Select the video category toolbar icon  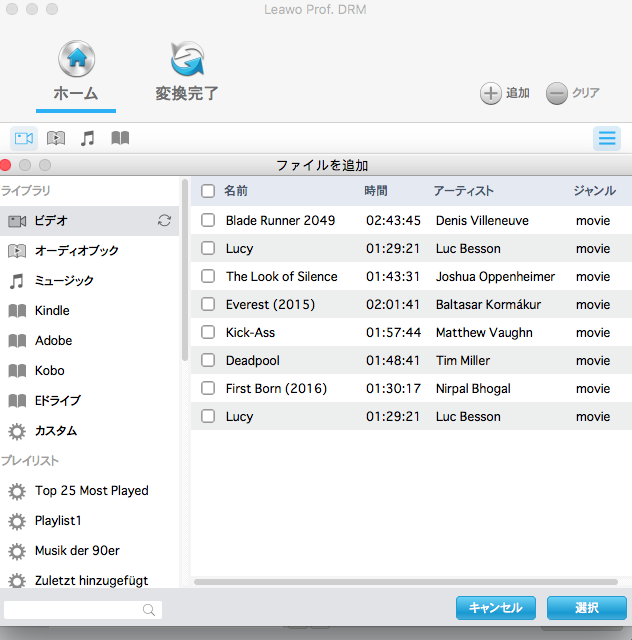click(24, 138)
